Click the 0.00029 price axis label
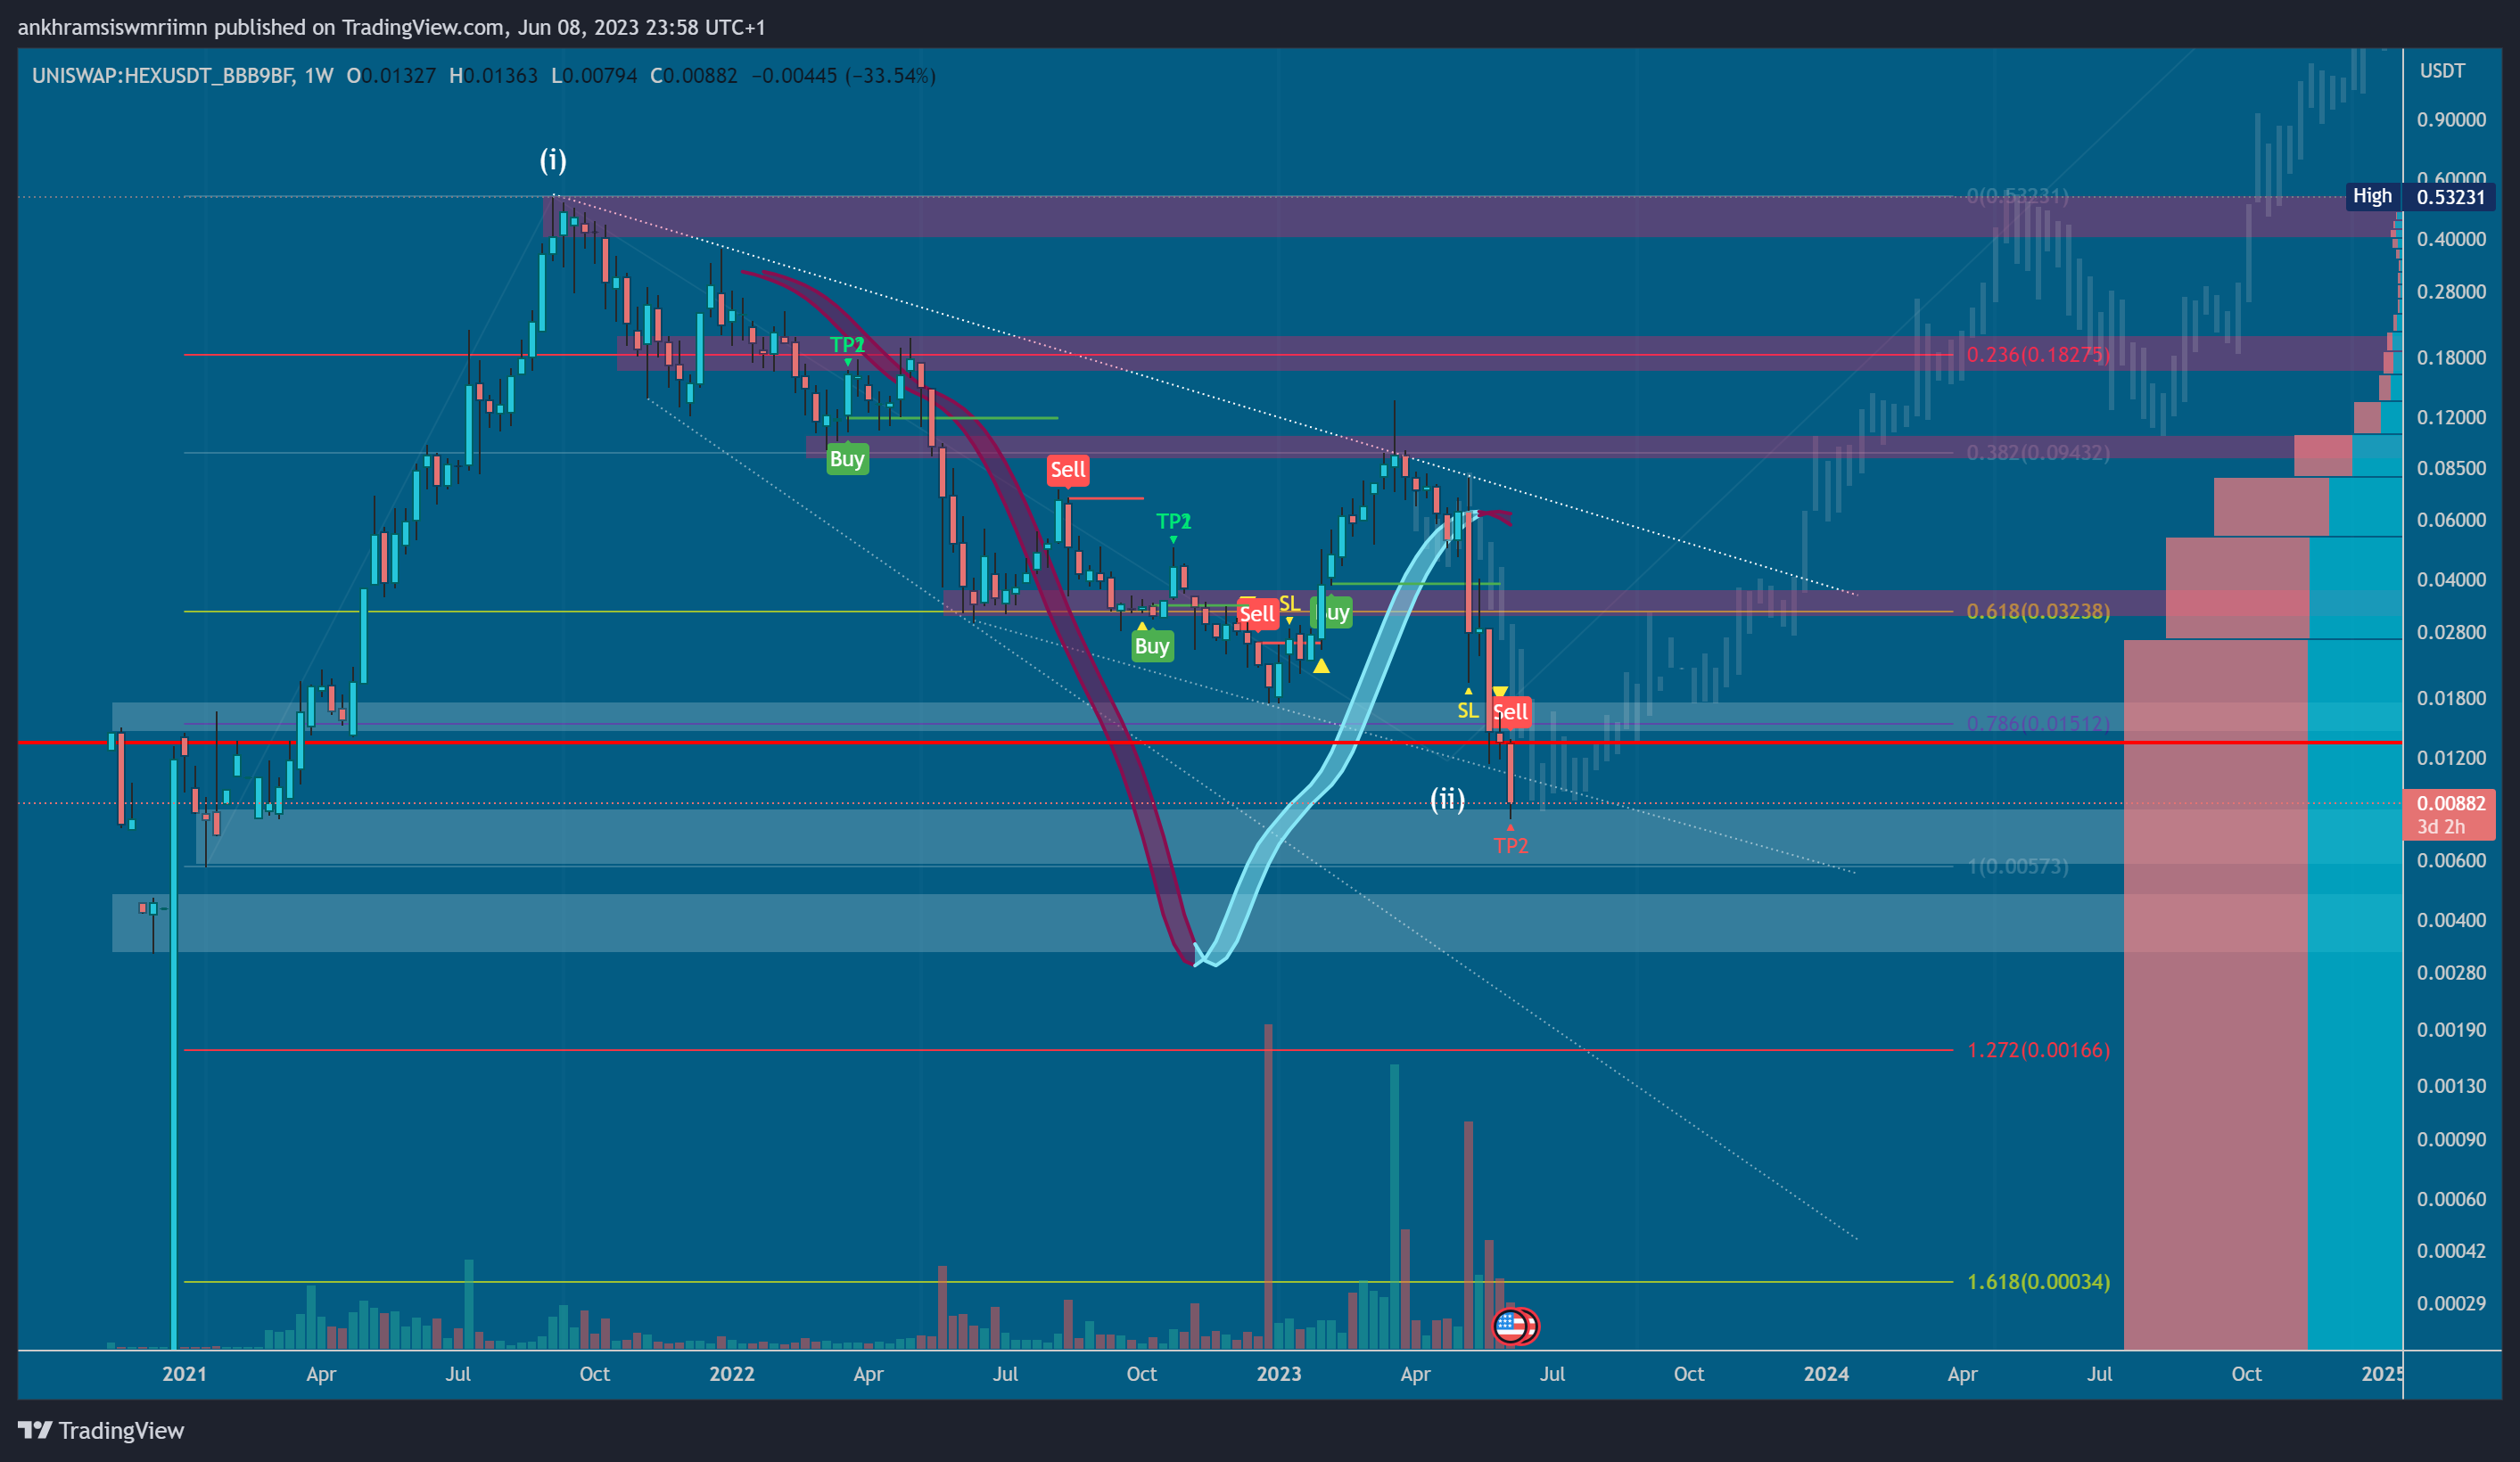This screenshot has height=1462, width=2520. pyautogui.click(x=2451, y=1303)
